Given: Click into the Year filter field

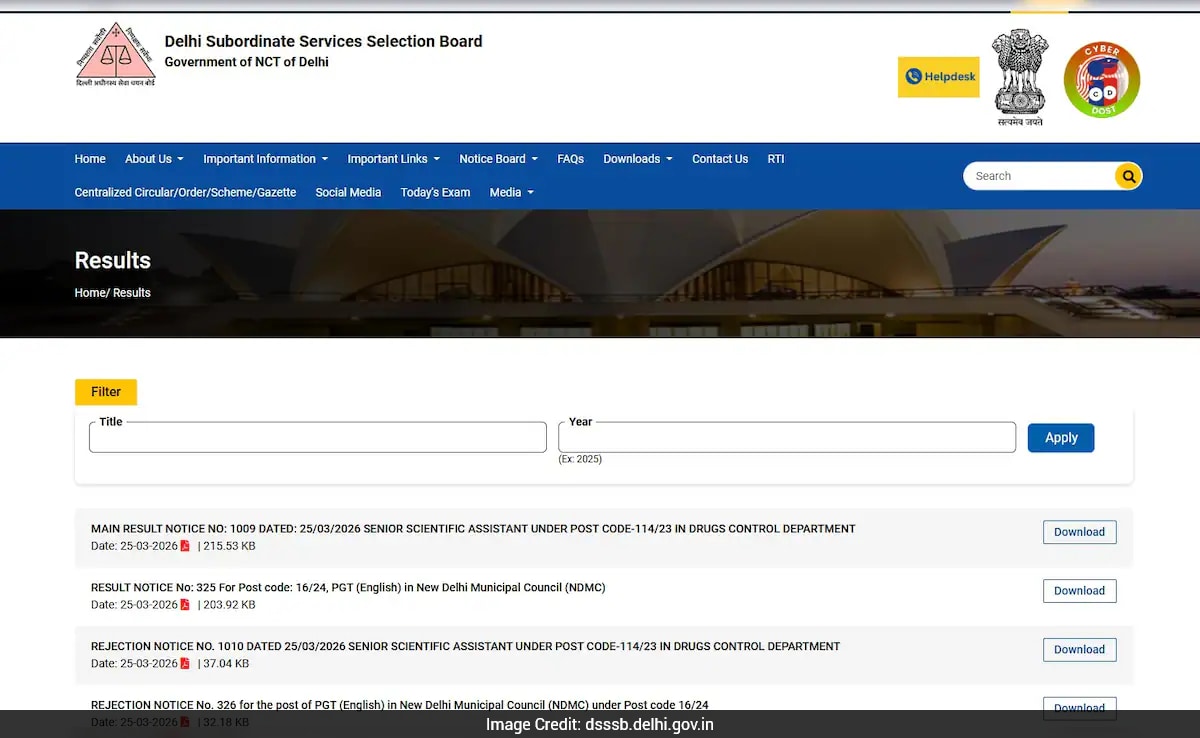Looking at the screenshot, I should (786, 438).
